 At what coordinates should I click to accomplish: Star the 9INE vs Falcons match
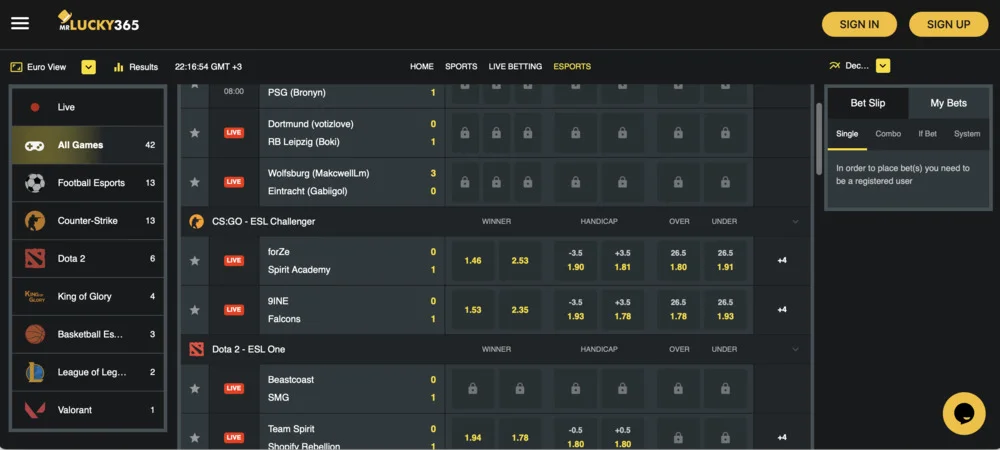pyautogui.click(x=195, y=310)
